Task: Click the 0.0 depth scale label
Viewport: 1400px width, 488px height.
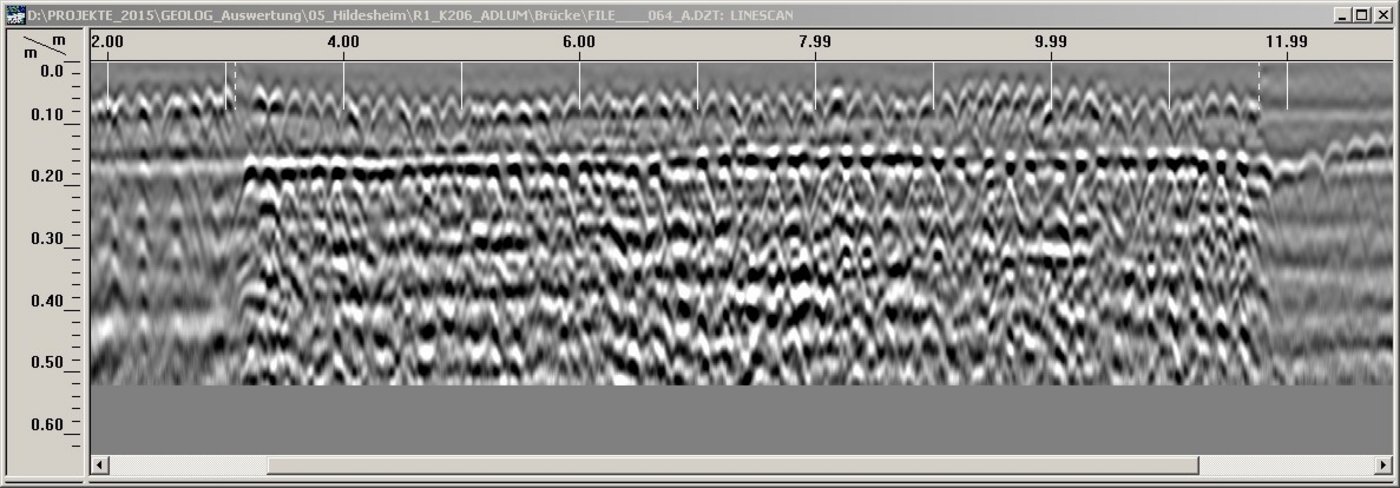Action: pos(52,72)
